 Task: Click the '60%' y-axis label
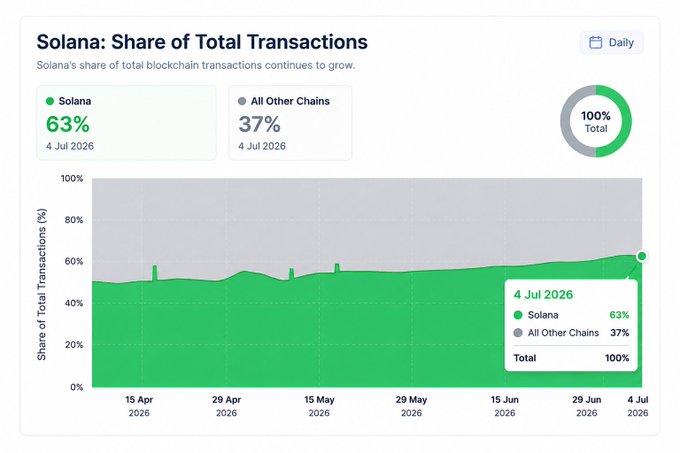click(x=74, y=261)
